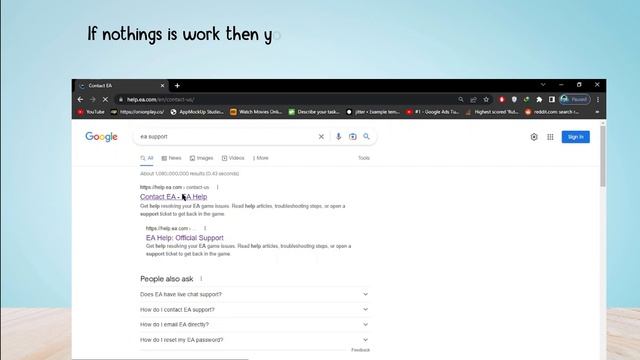
Task: Switch to the News tab
Action: click(x=171, y=158)
